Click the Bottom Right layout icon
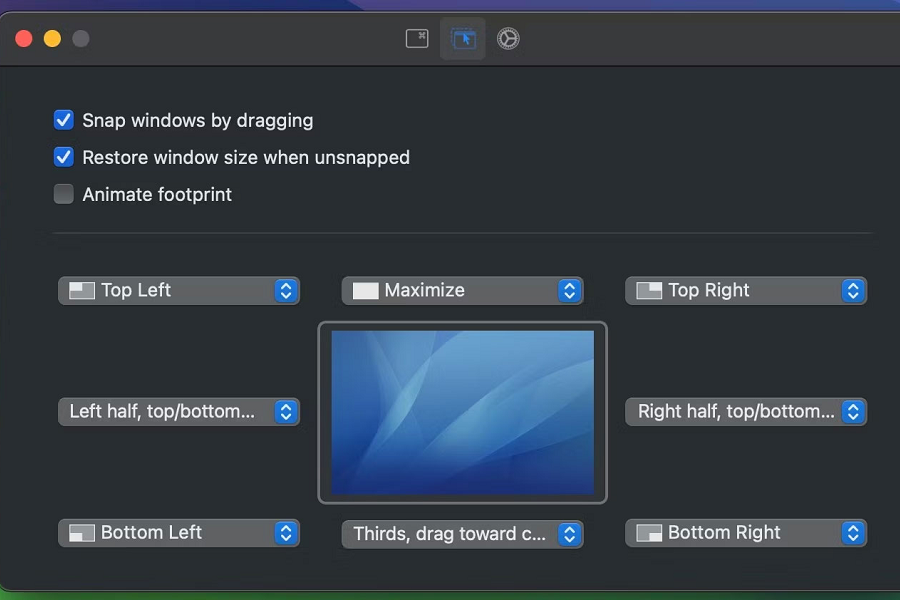Viewport: 900px width, 600px height. pyautogui.click(x=650, y=533)
